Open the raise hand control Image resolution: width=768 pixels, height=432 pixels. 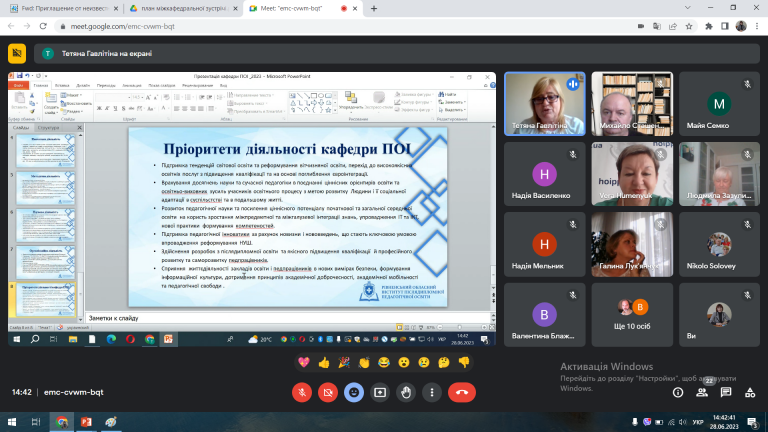pos(406,392)
